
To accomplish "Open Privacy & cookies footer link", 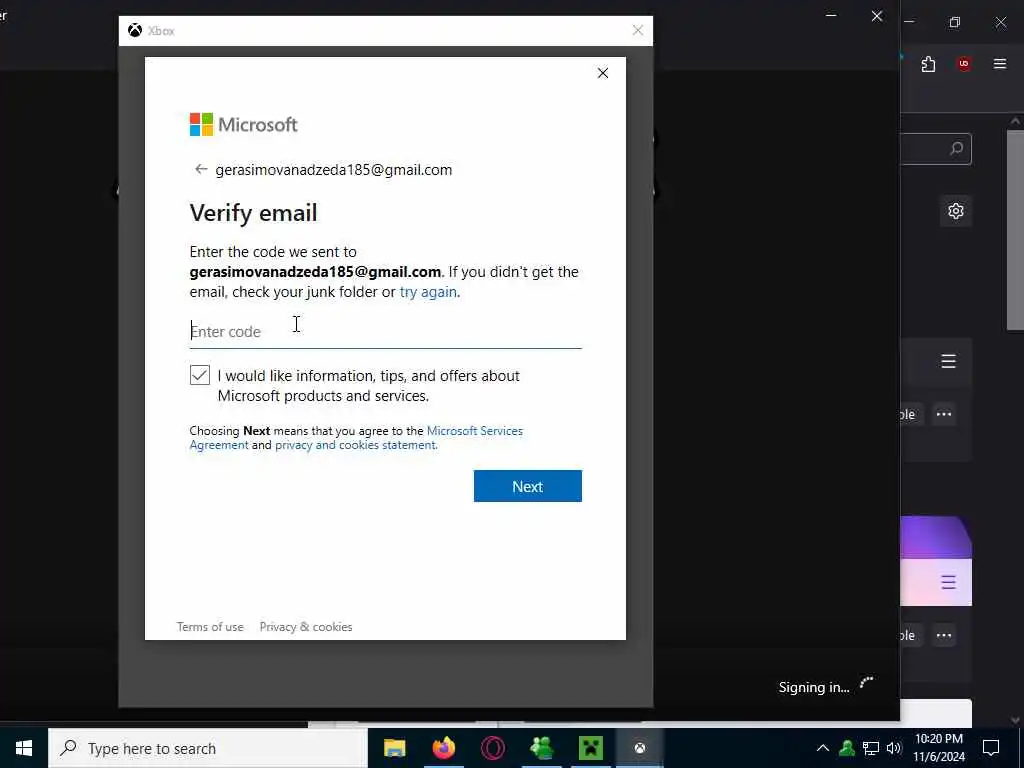I will (306, 626).
